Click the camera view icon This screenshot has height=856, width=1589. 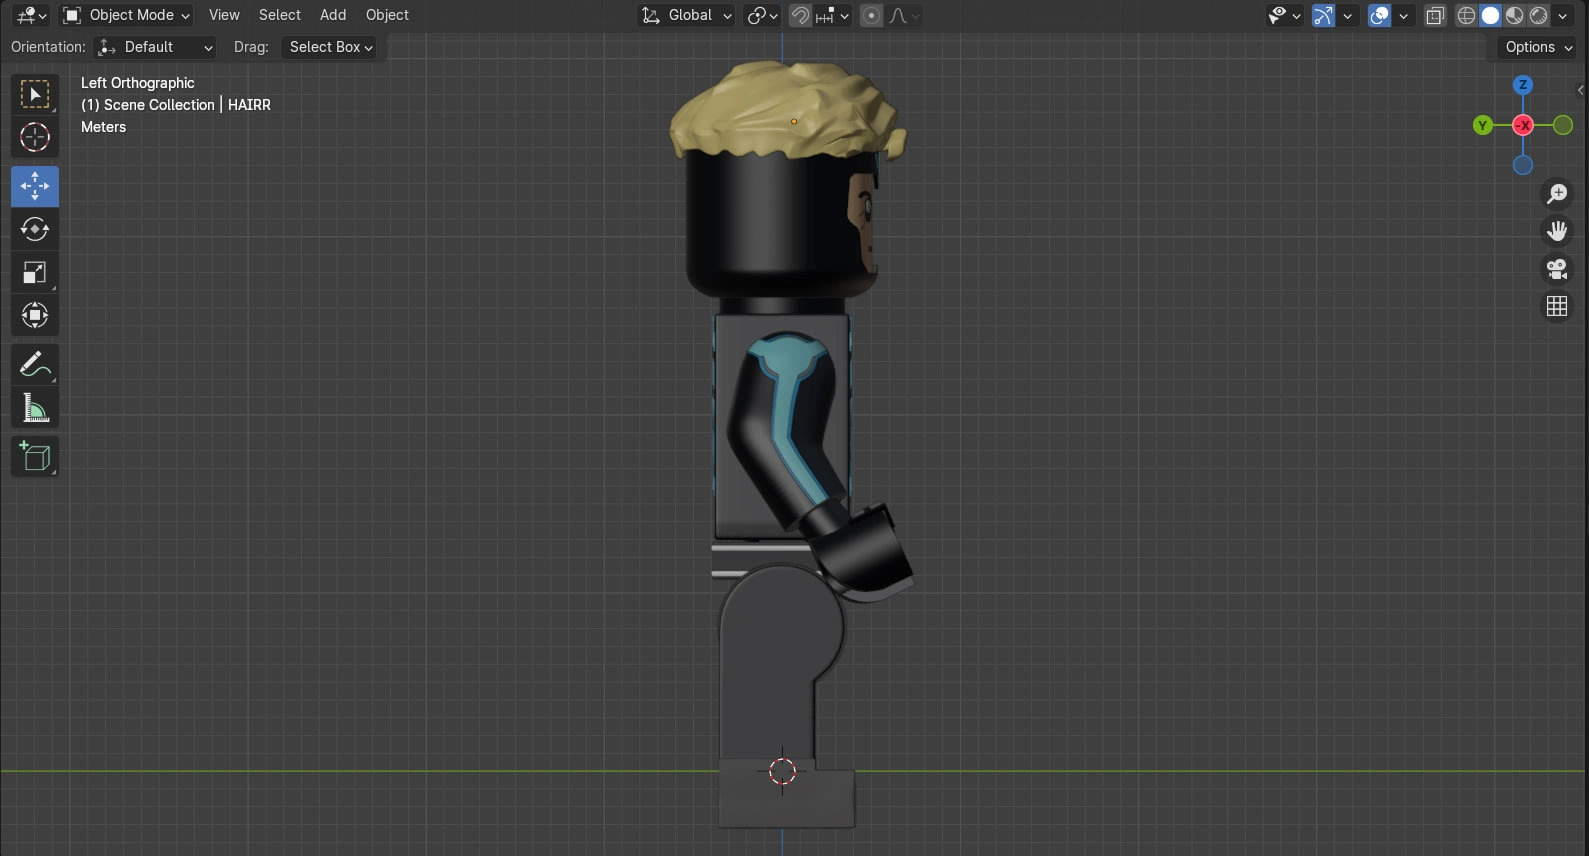coord(1557,269)
